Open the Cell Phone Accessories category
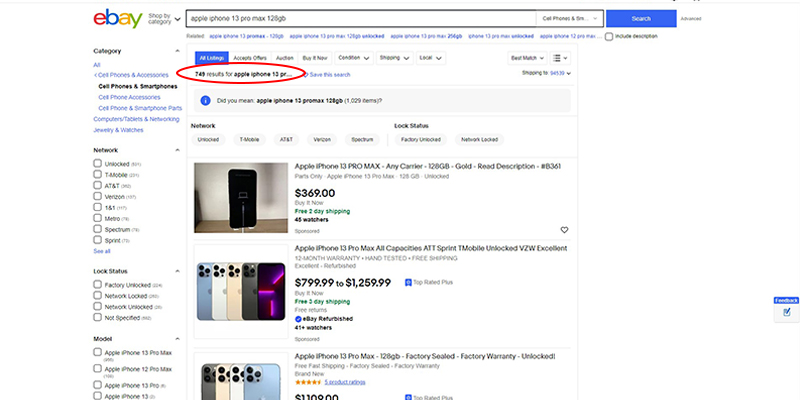Image resolution: width=800 pixels, height=400 pixels. 130,97
